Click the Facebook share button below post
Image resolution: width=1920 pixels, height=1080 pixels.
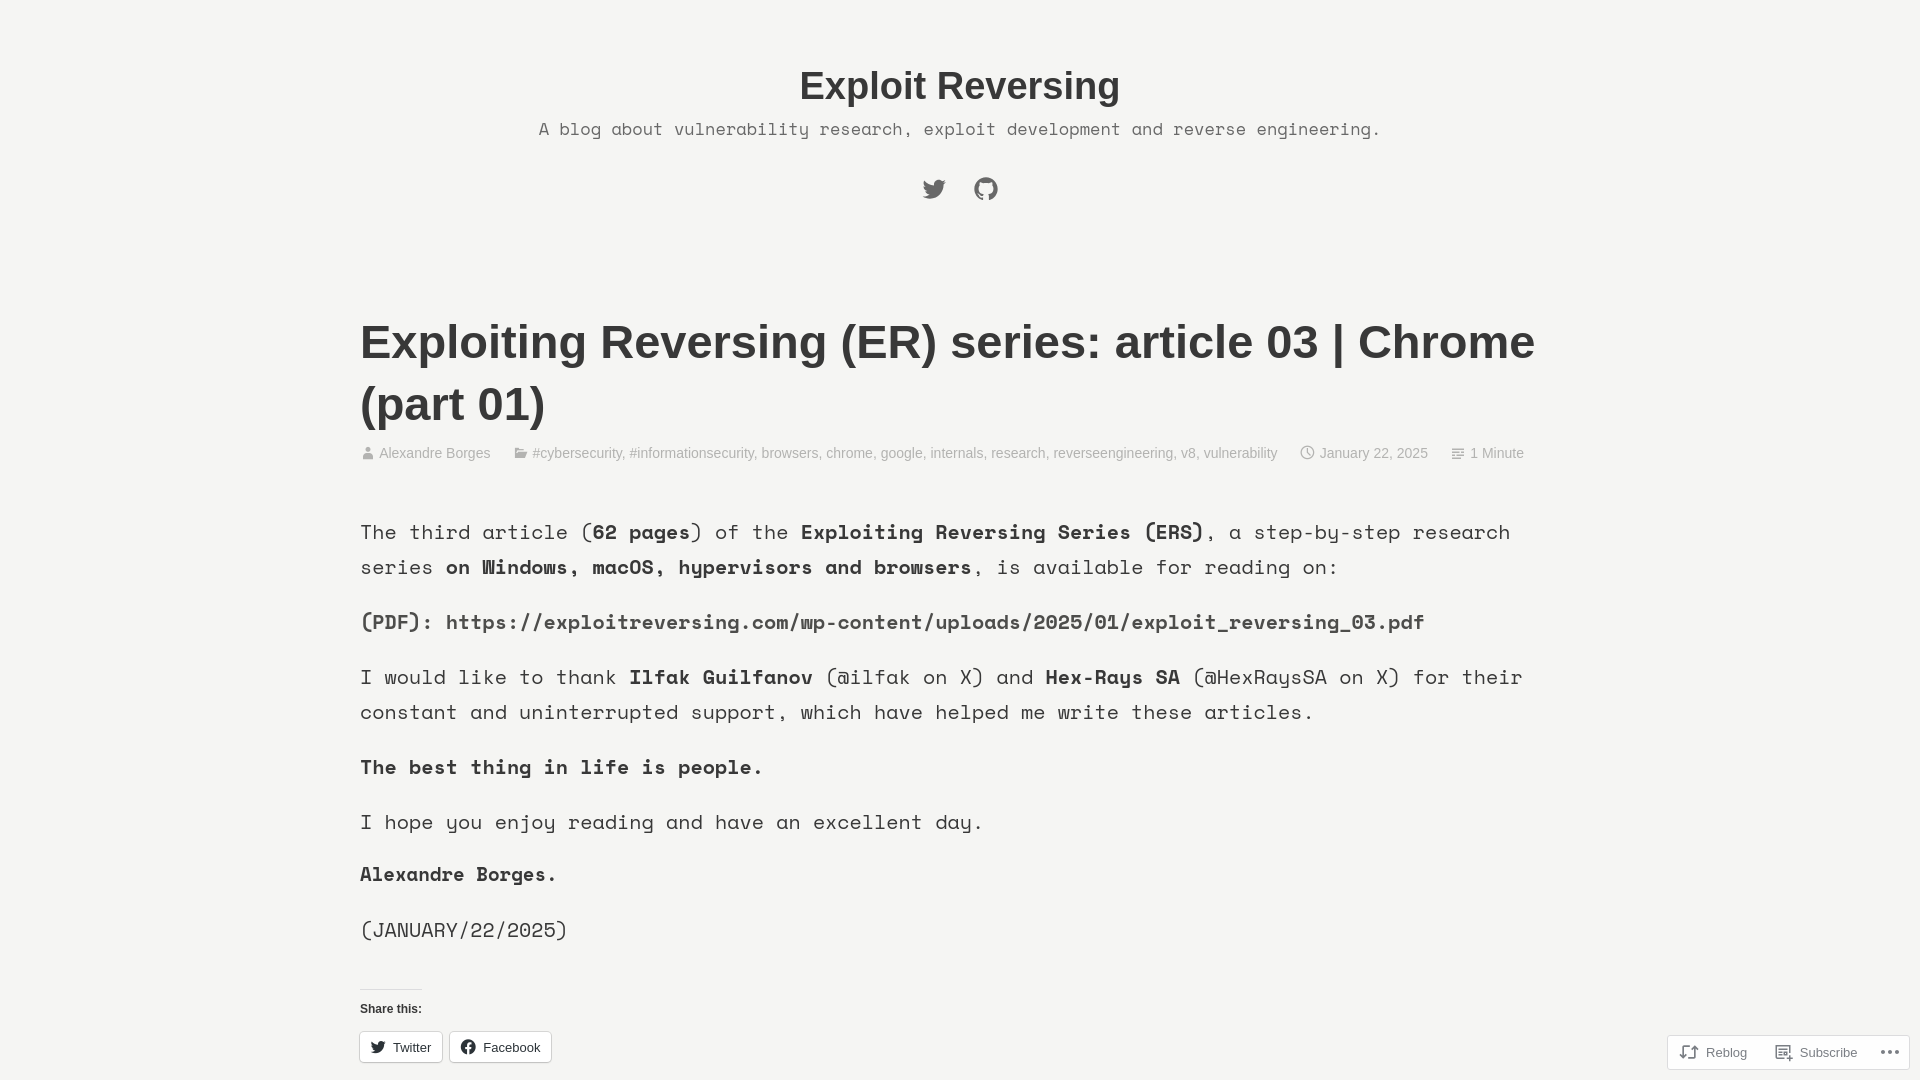tap(500, 1047)
